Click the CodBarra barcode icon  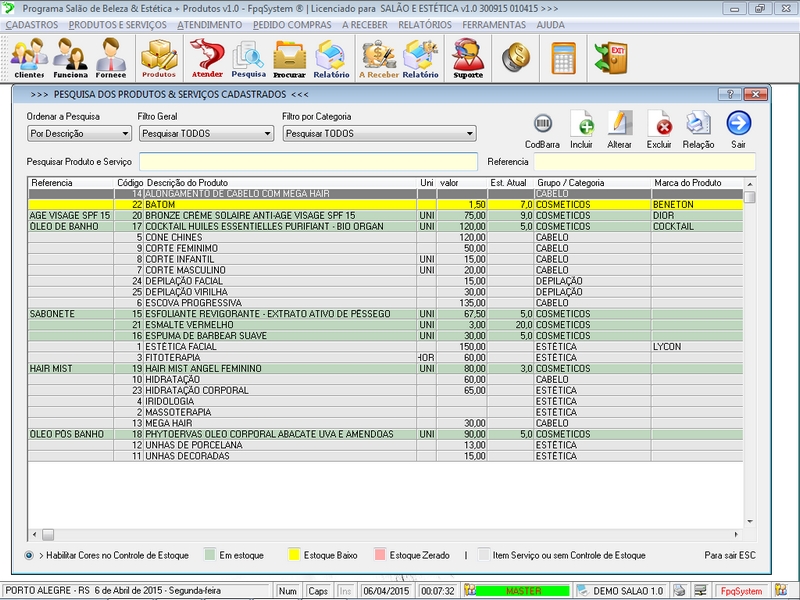542,128
